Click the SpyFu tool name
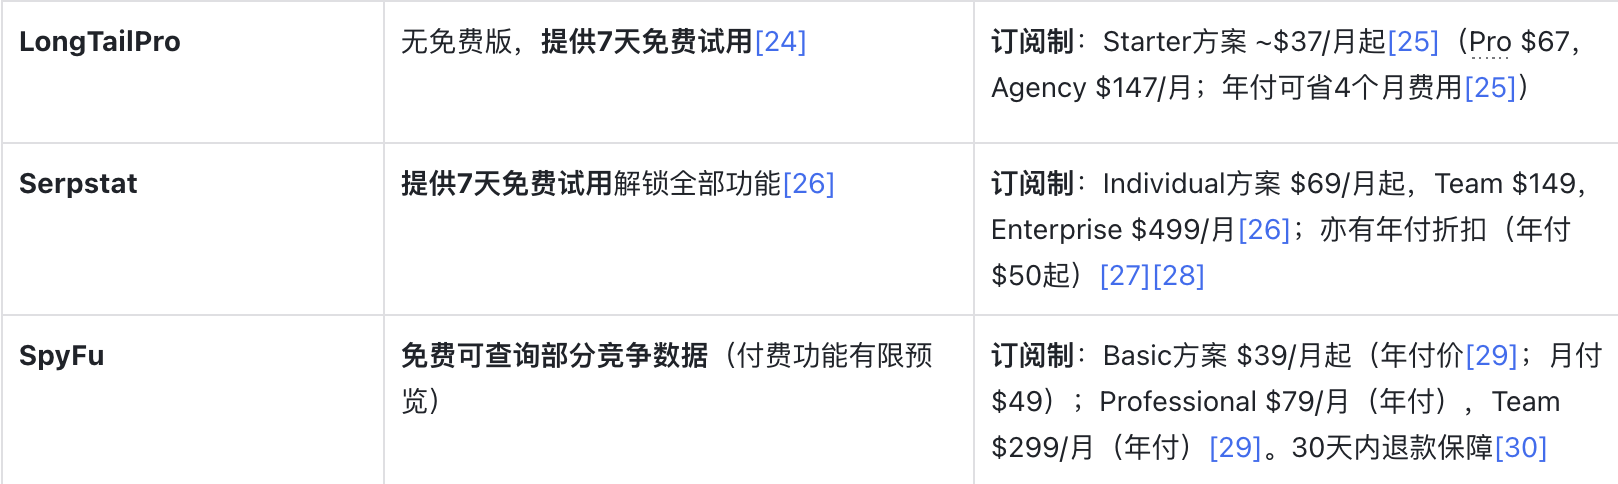This screenshot has width=1618, height=484. click(61, 356)
